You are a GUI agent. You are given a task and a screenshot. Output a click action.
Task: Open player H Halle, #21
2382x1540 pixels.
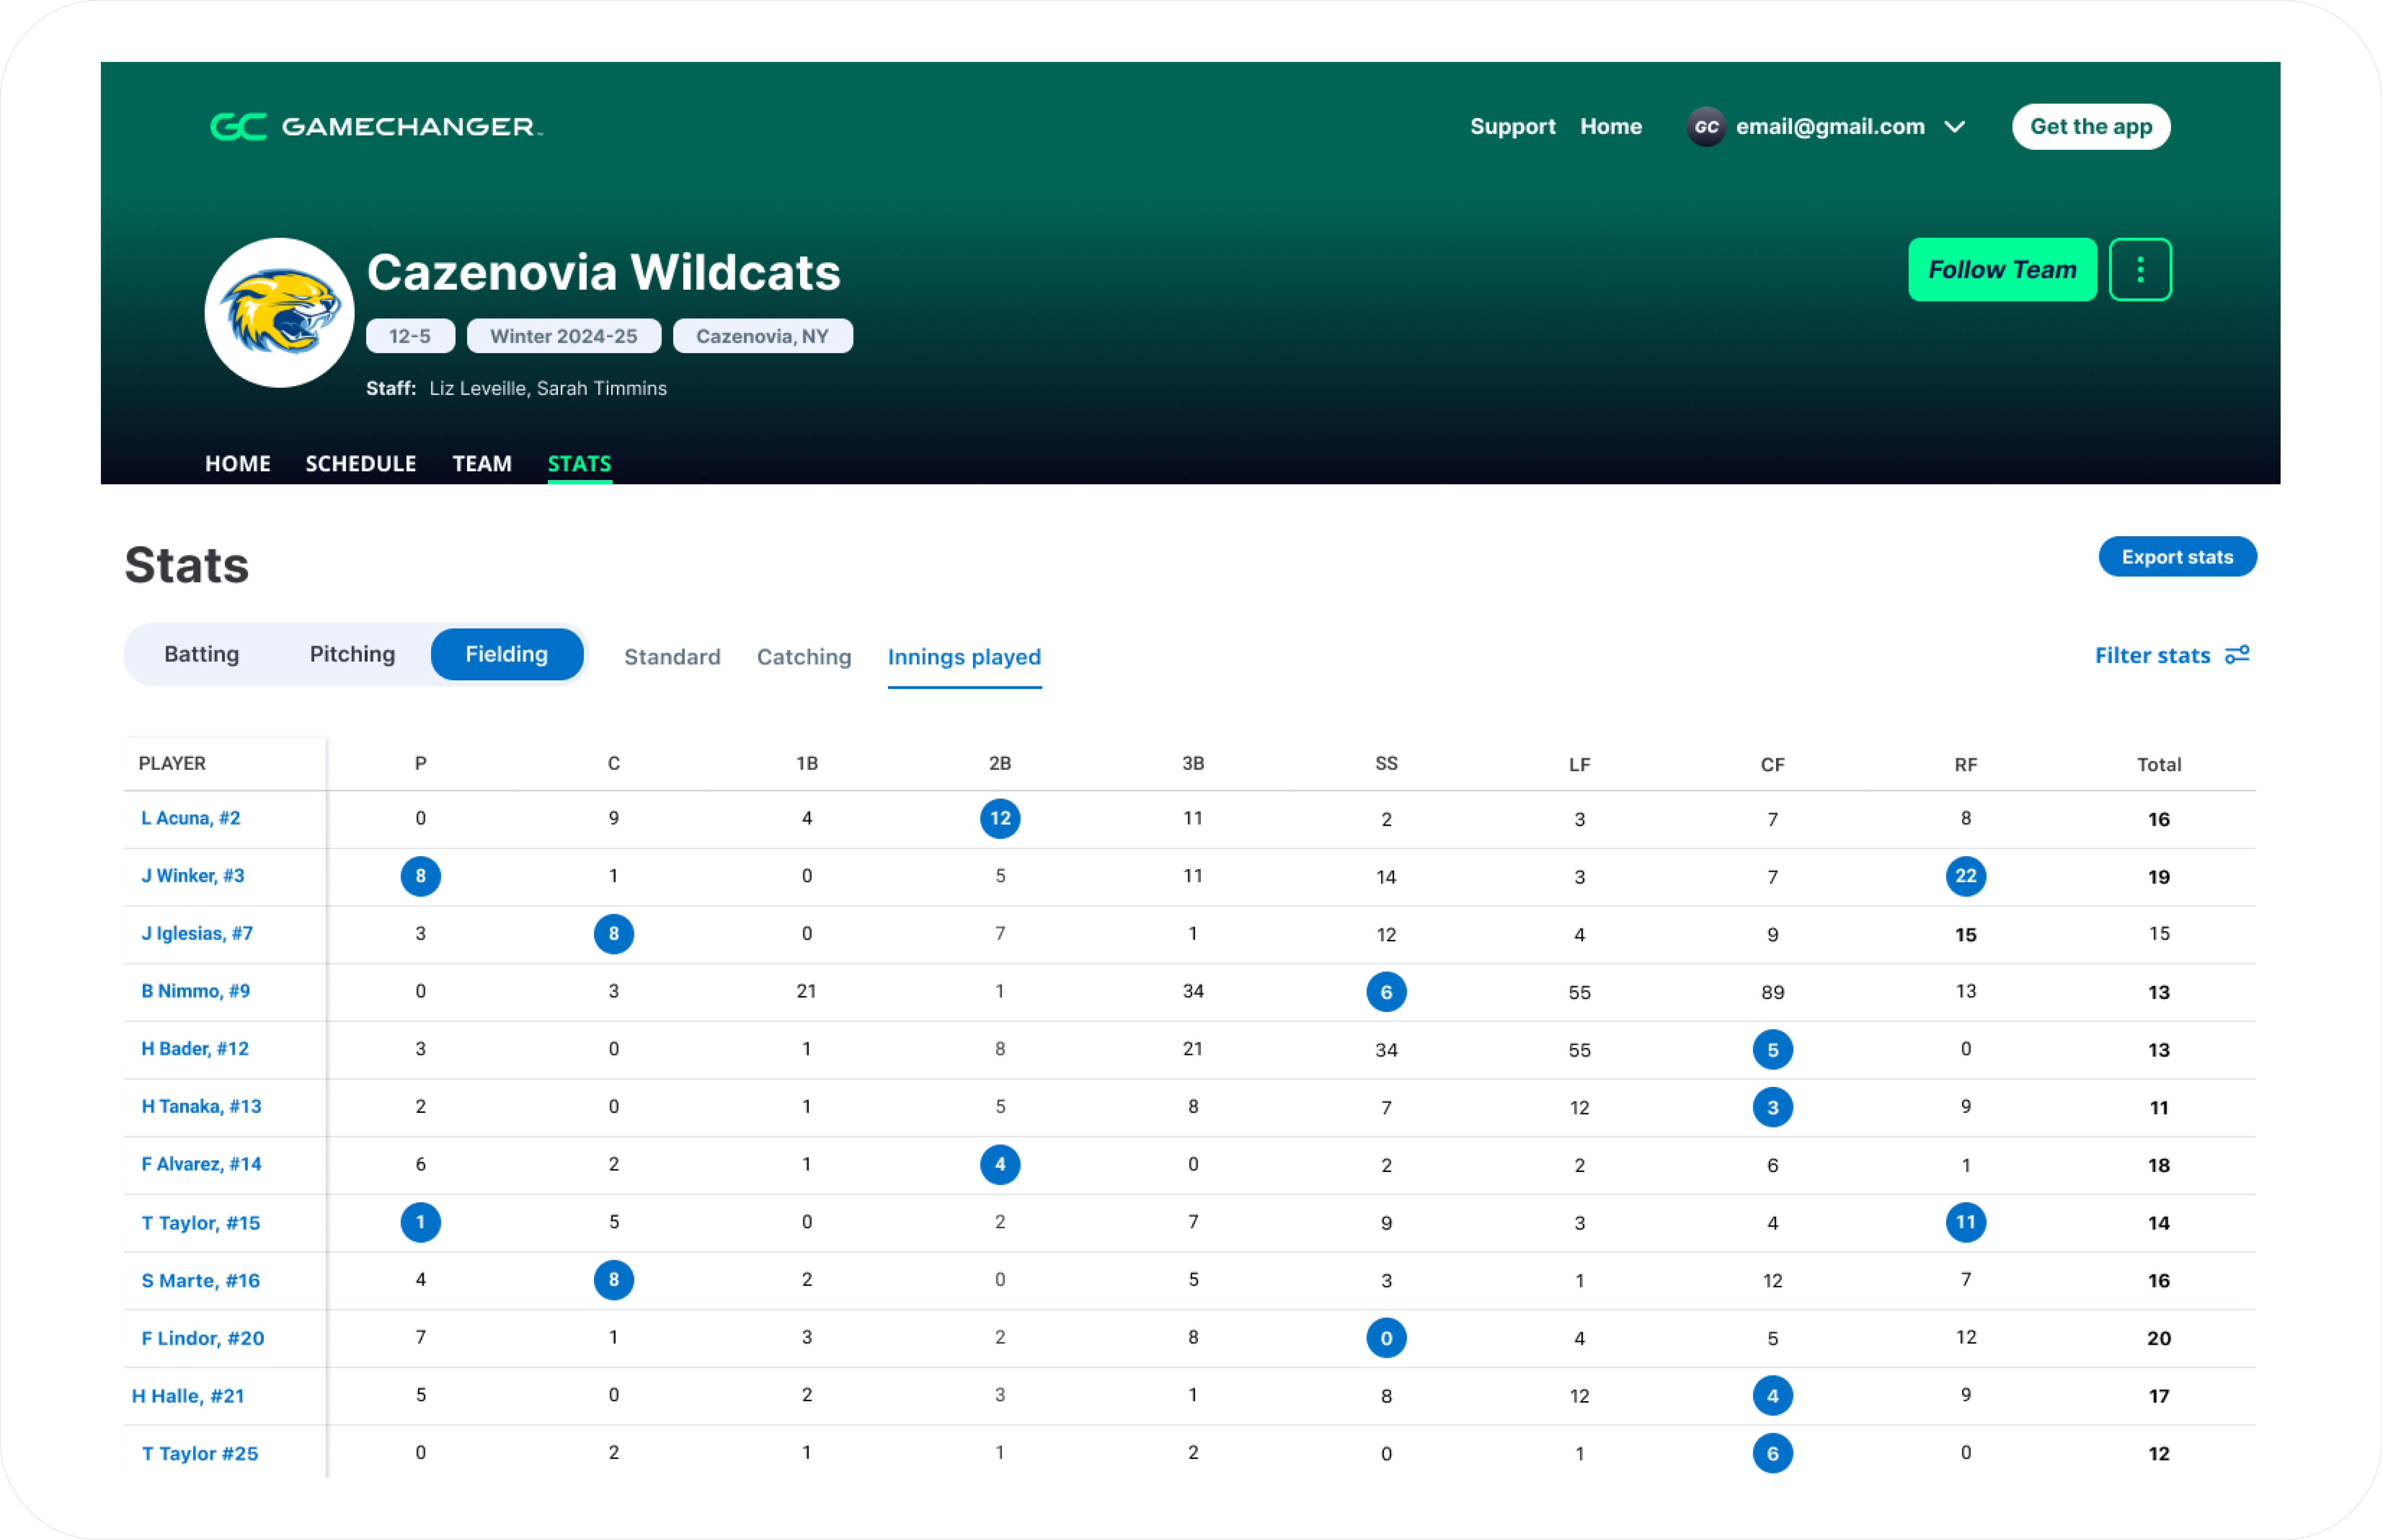pyautogui.click(x=188, y=1396)
